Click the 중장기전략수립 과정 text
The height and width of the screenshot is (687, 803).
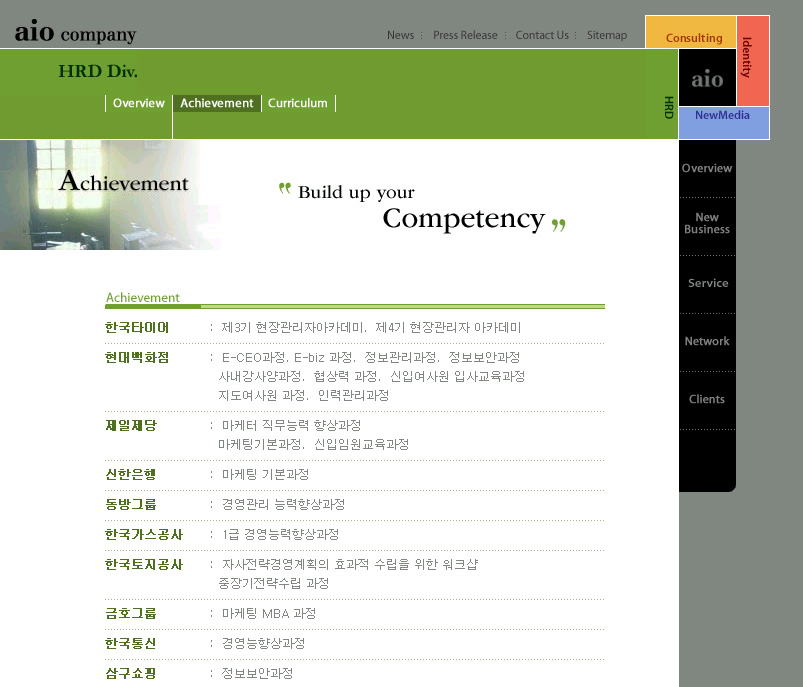coord(273,583)
